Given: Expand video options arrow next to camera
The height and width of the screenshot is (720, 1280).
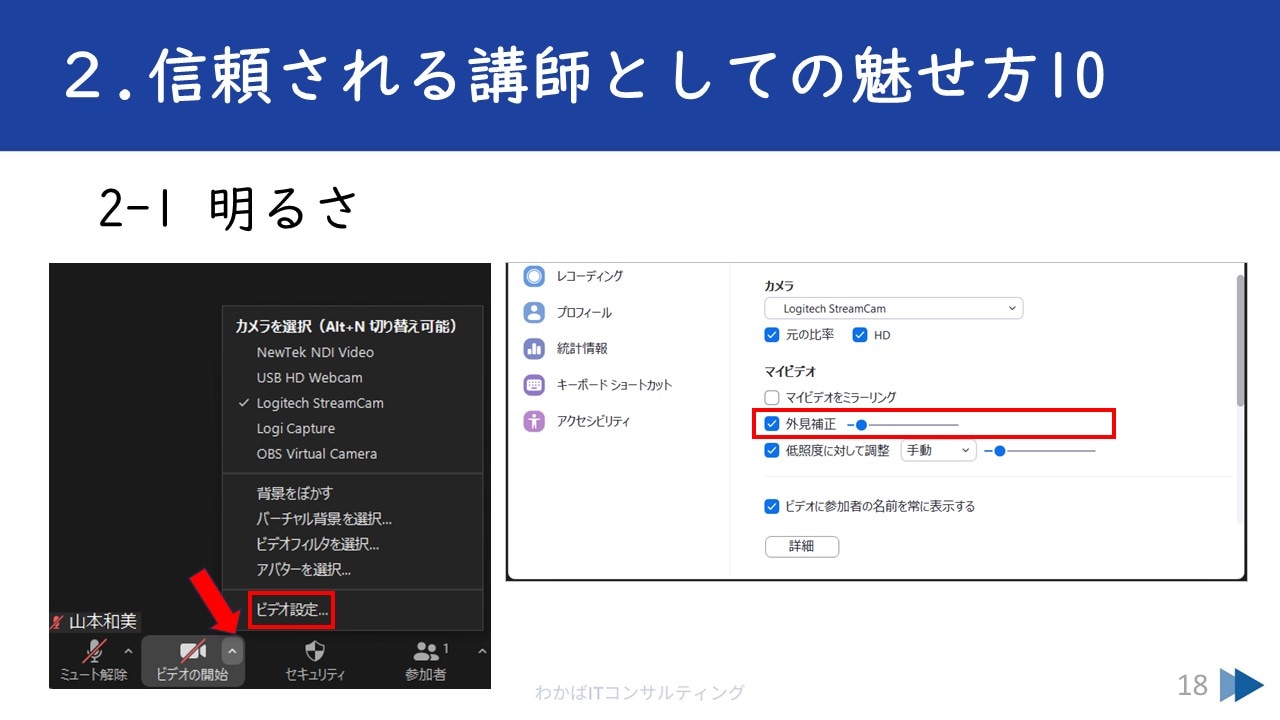Looking at the screenshot, I should [232, 652].
